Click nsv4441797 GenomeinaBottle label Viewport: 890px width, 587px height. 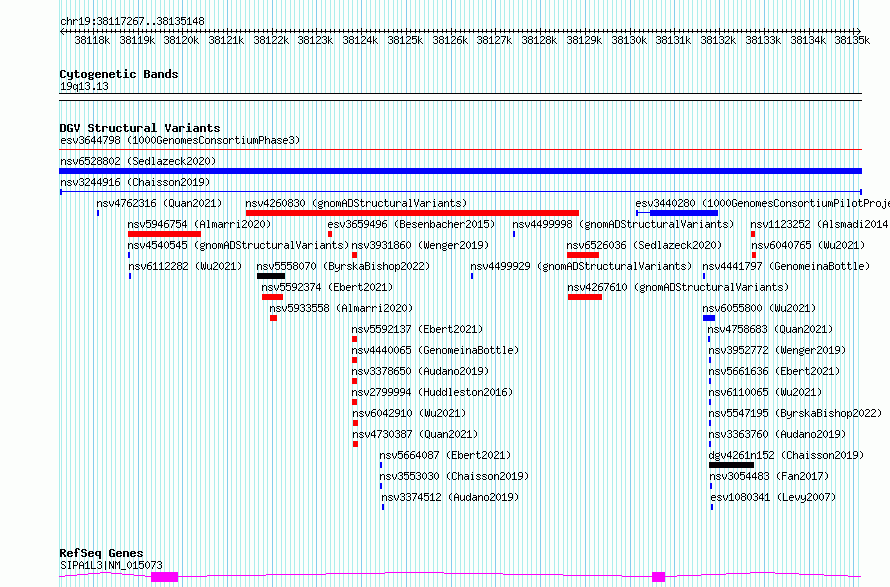pyautogui.click(x=786, y=266)
